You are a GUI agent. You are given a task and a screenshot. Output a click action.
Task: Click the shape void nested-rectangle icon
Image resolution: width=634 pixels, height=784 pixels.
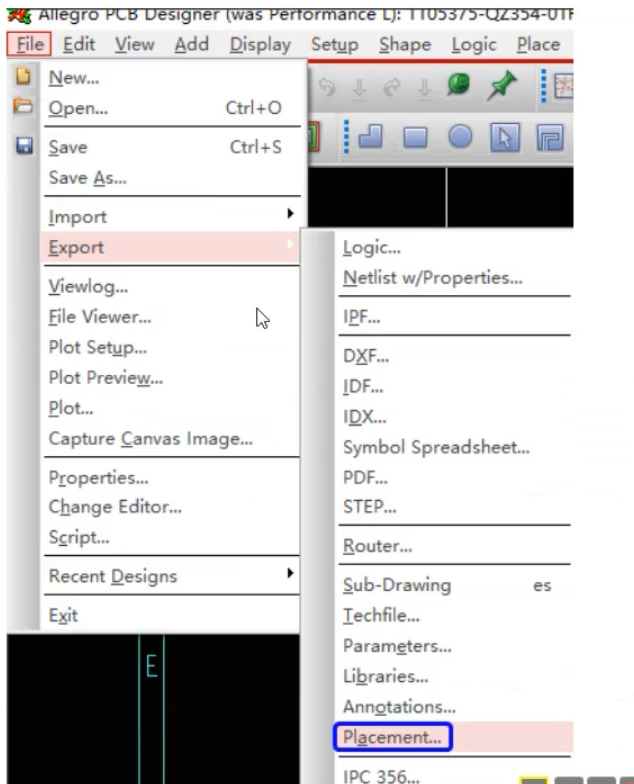[x=550, y=138]
